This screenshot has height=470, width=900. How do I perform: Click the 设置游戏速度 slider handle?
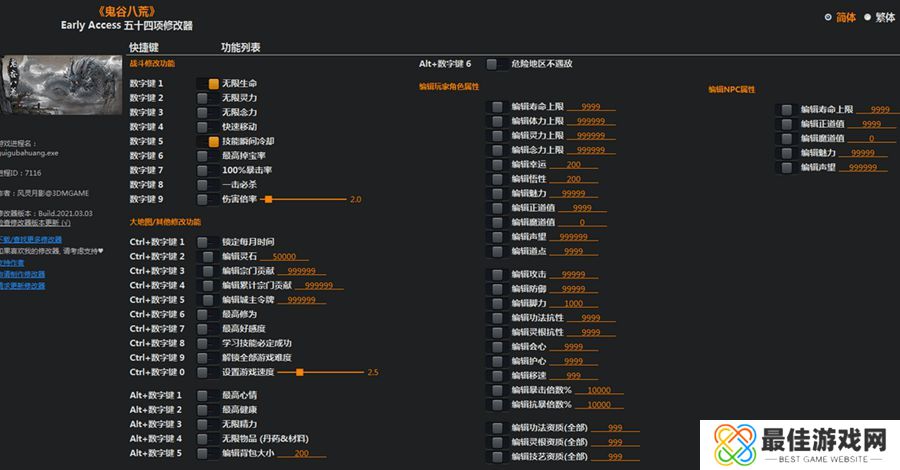(x=299, y=372)
